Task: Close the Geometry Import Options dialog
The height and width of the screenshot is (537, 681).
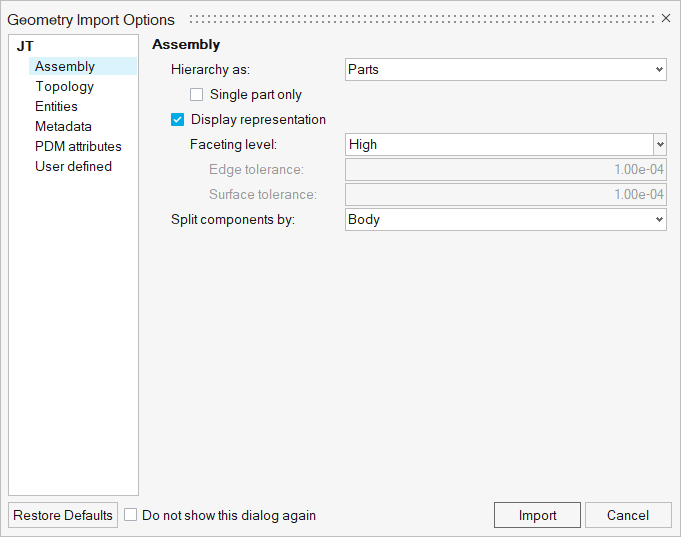Action: point(666,18)
